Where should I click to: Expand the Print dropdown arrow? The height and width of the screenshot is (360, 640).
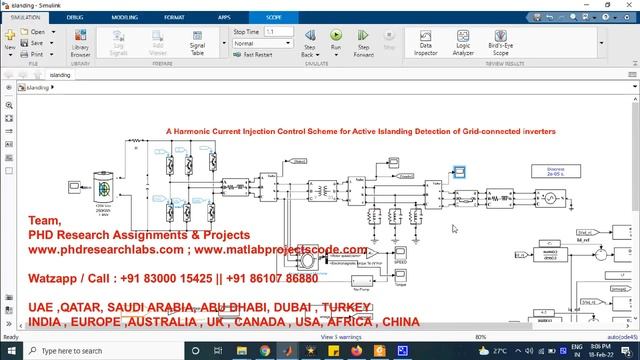tap(52, 54)
